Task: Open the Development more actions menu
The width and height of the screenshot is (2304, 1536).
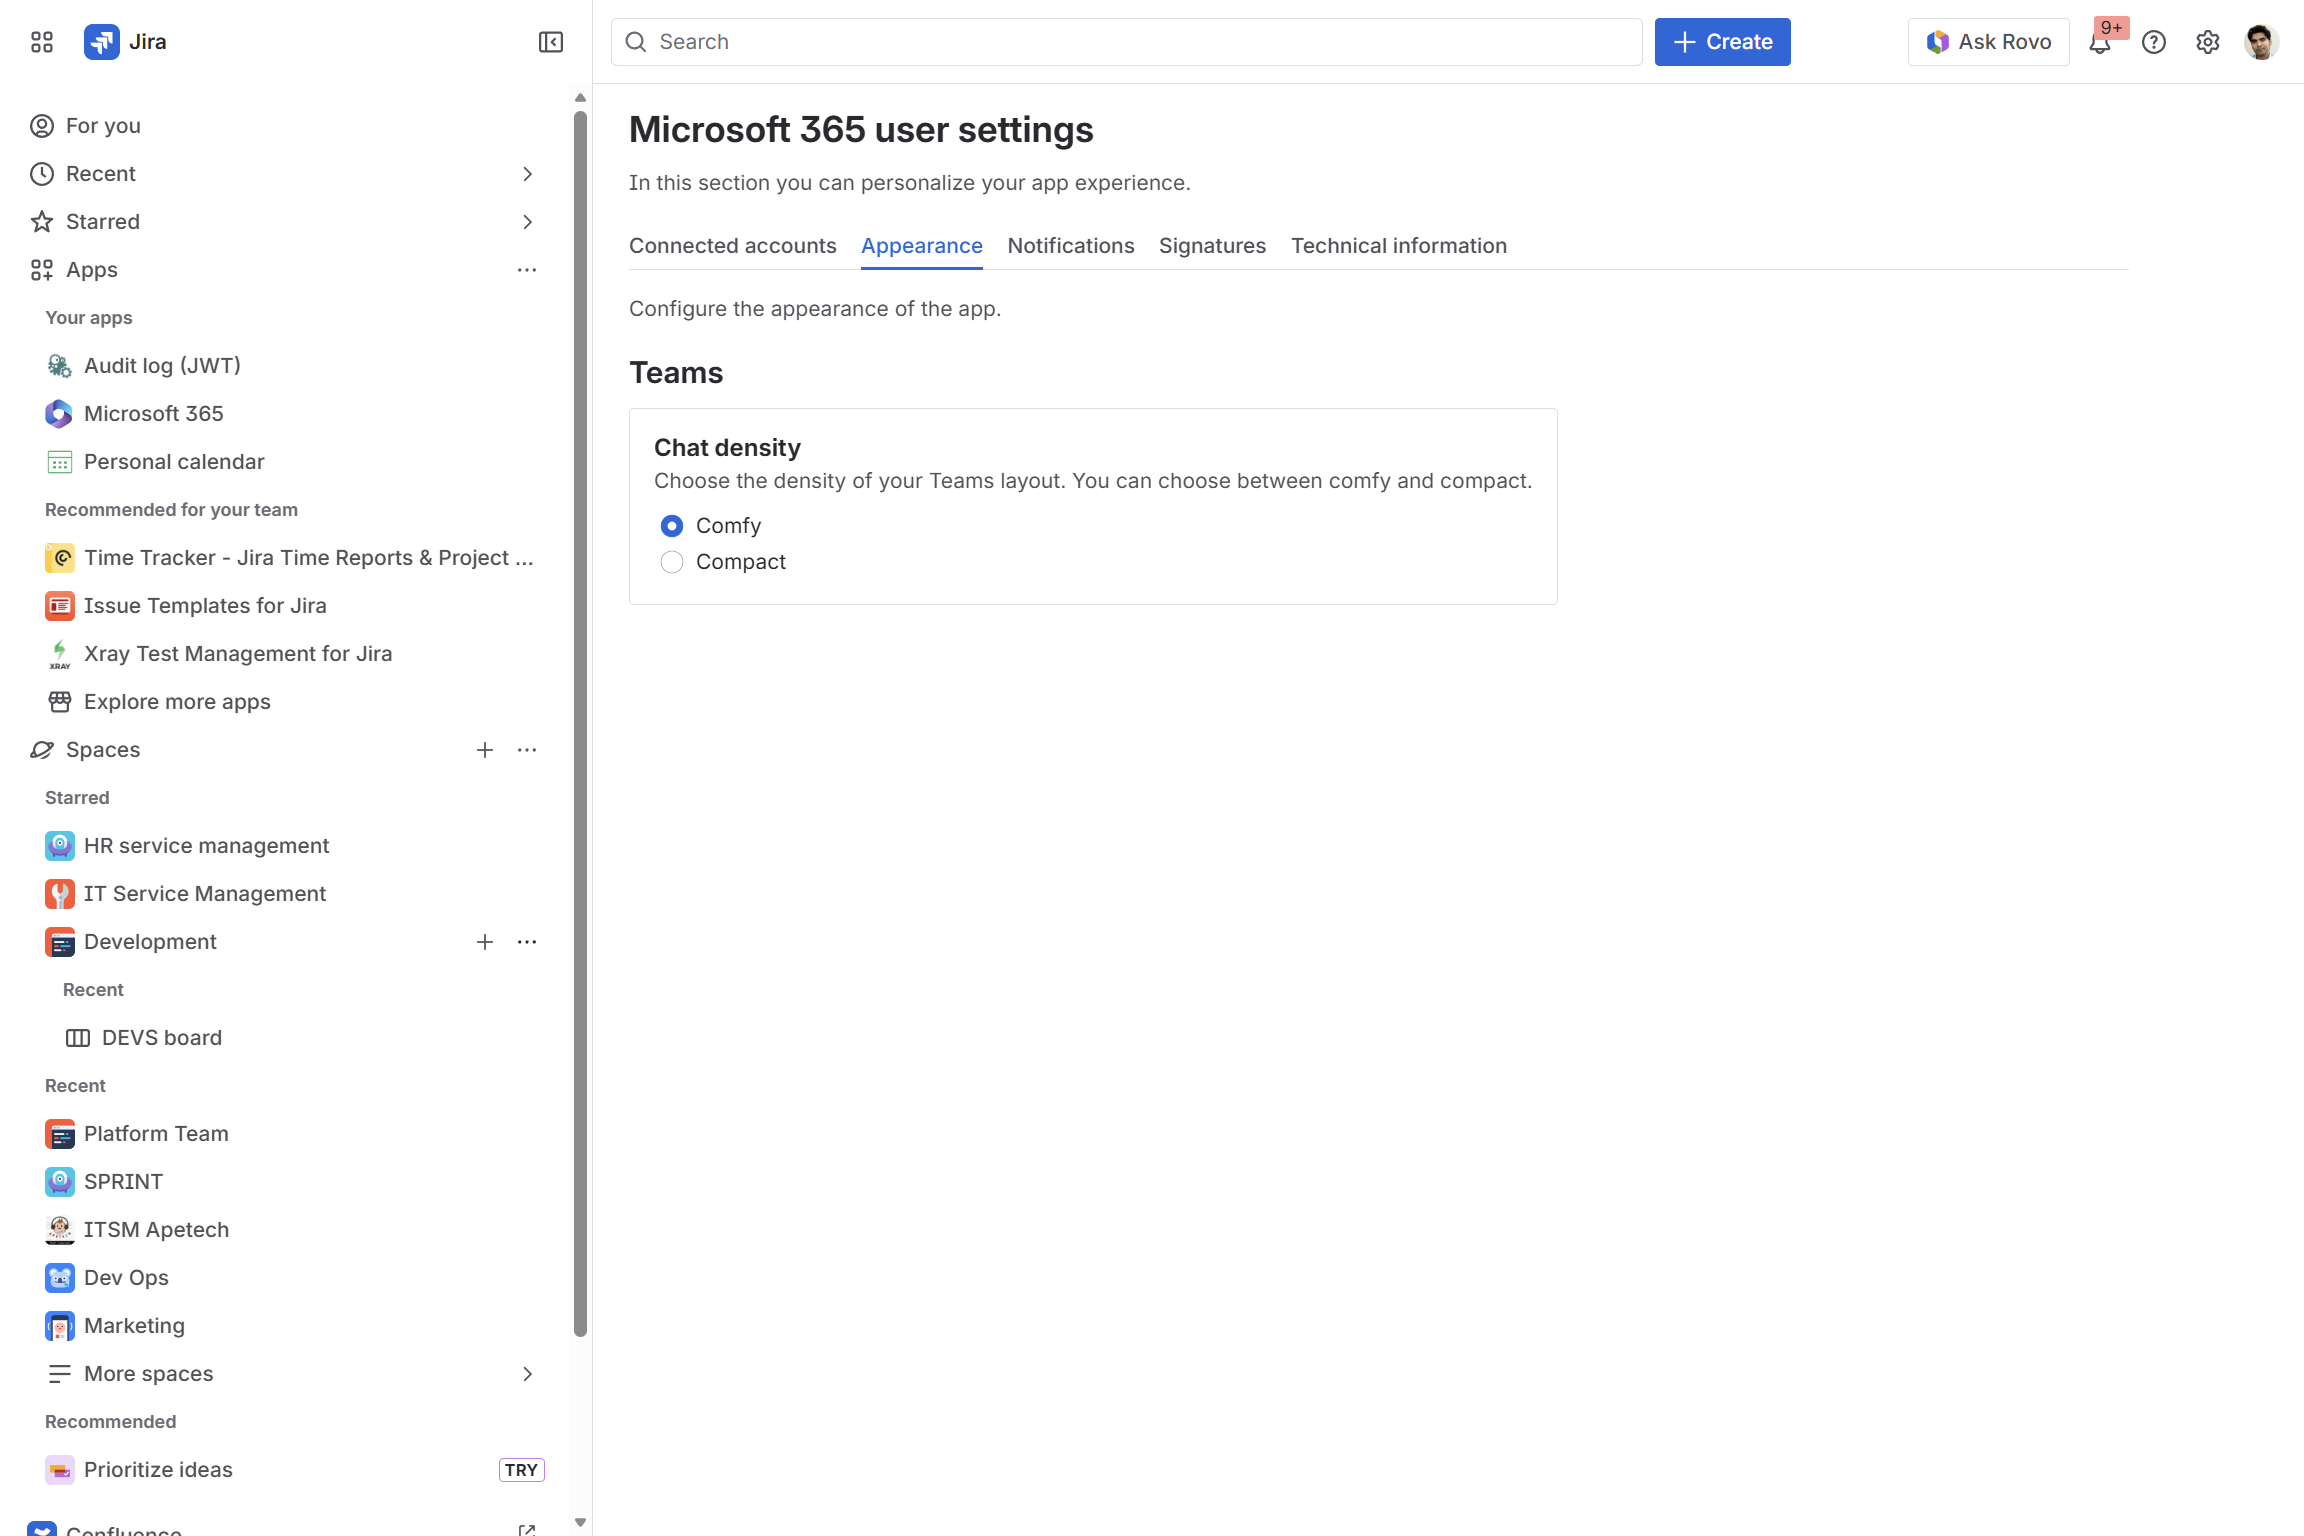Action: click(x=527, y=942)
